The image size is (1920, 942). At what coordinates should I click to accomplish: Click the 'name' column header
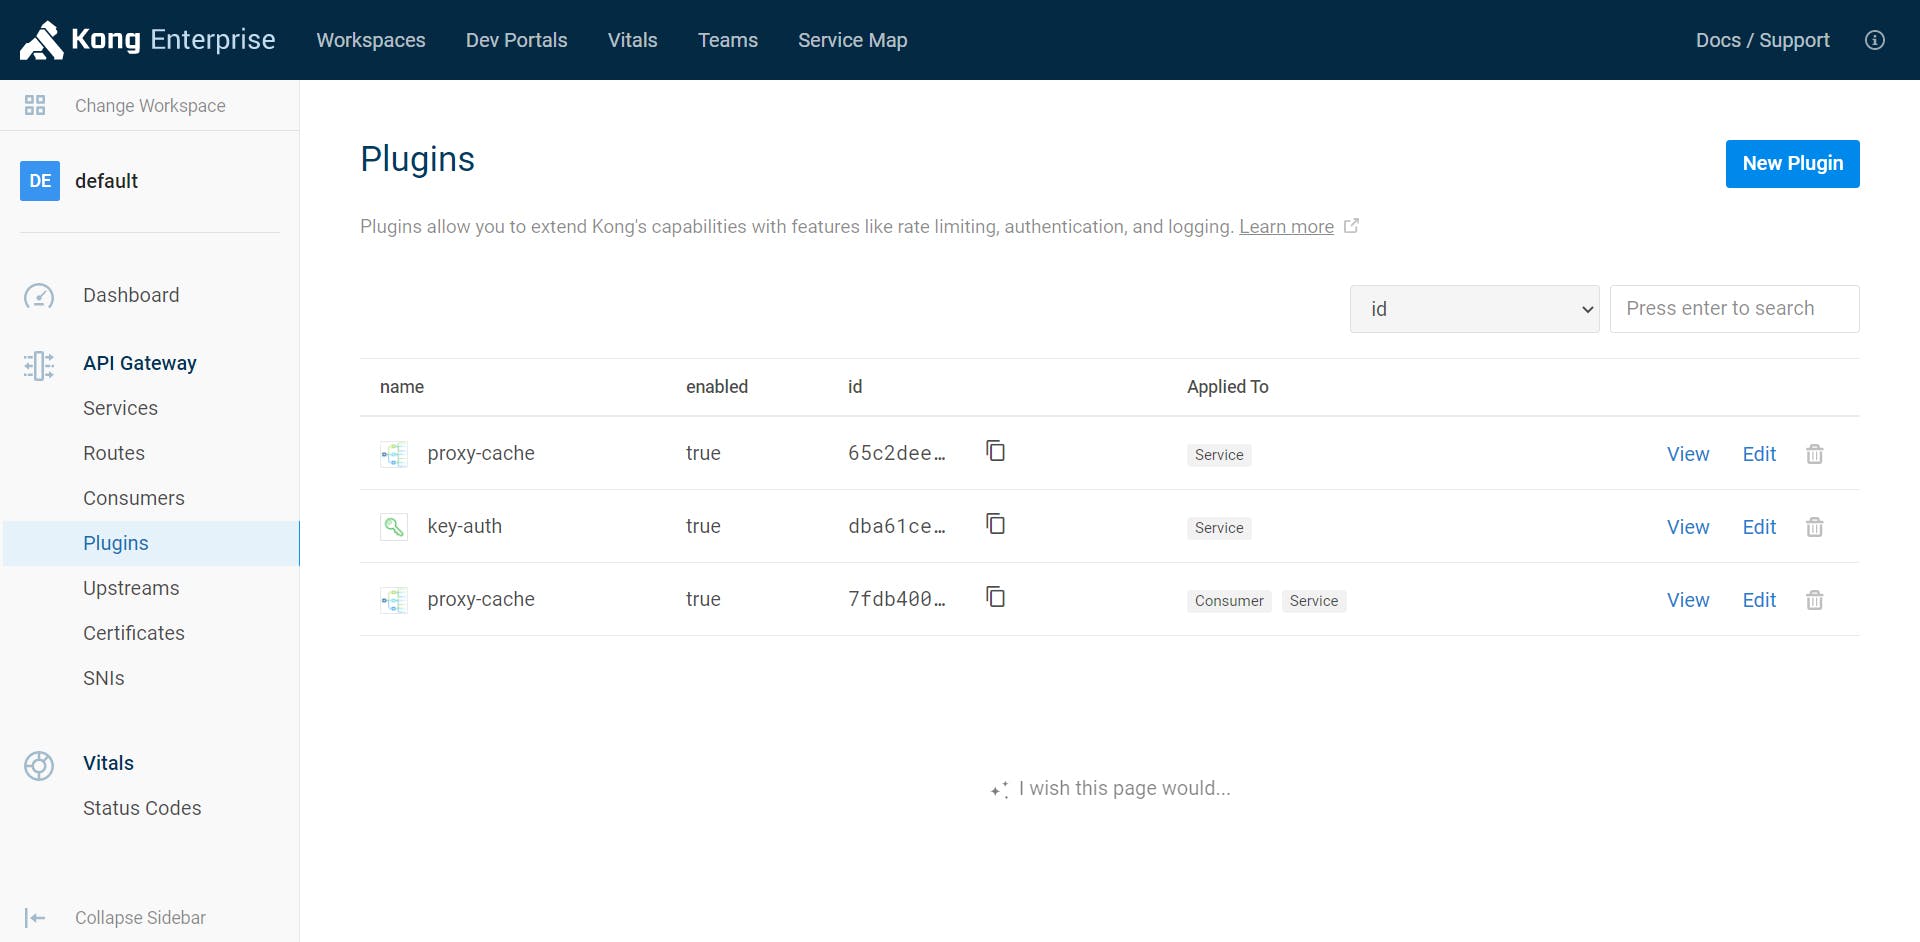pos(402,387)
